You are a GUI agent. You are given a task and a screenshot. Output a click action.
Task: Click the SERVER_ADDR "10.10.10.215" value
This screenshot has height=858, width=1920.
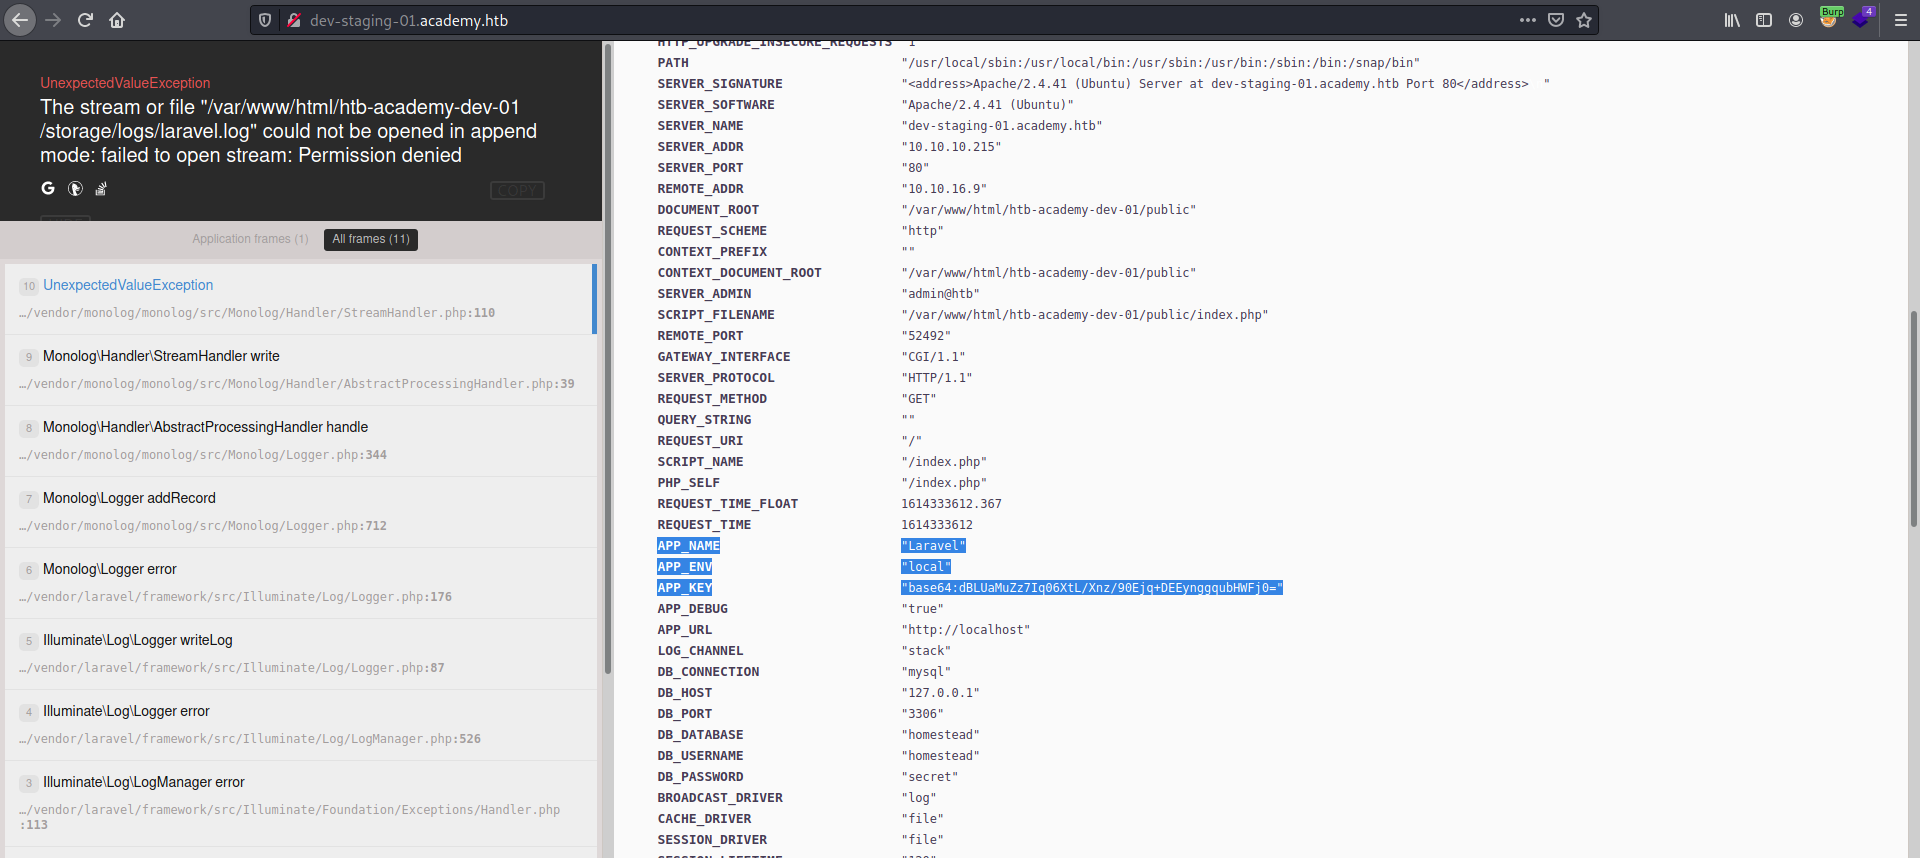951,147
